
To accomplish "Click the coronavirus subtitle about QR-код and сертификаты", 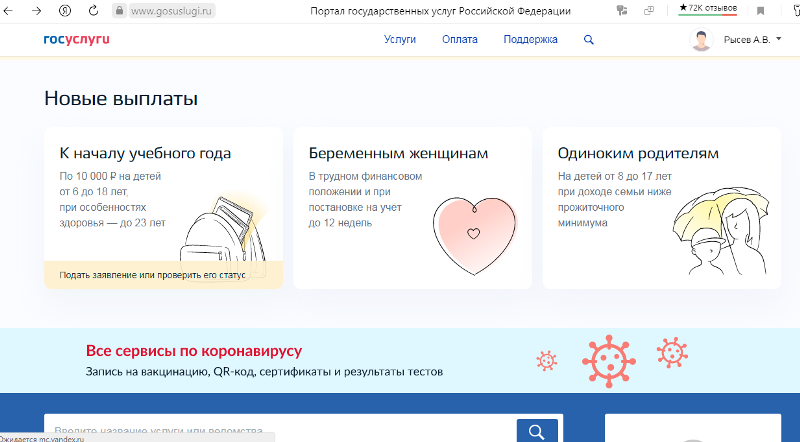I will tap(264, 372).
